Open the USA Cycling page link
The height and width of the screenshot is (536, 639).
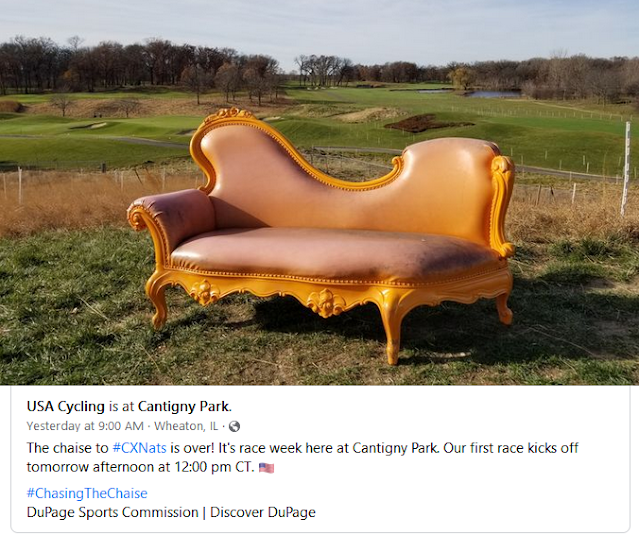pos(66,406)
